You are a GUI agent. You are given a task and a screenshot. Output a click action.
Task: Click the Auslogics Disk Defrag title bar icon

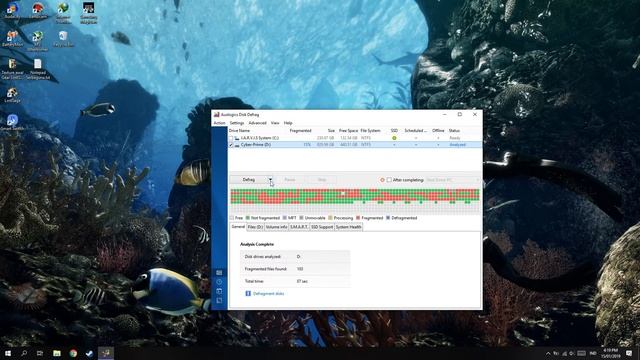217,115
